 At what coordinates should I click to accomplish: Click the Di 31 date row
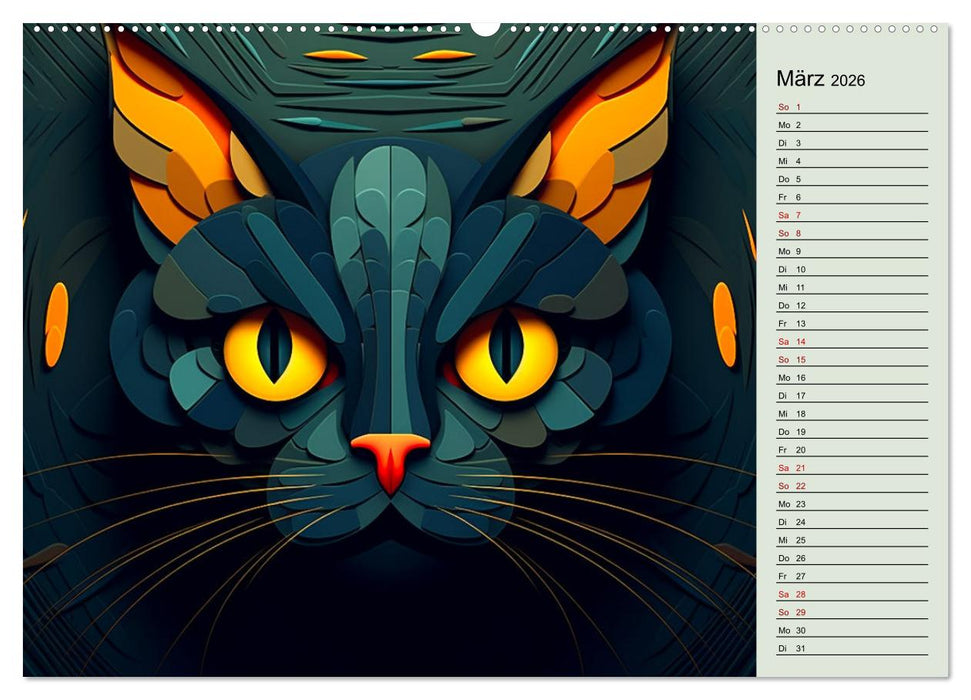[x=851, y=648]
